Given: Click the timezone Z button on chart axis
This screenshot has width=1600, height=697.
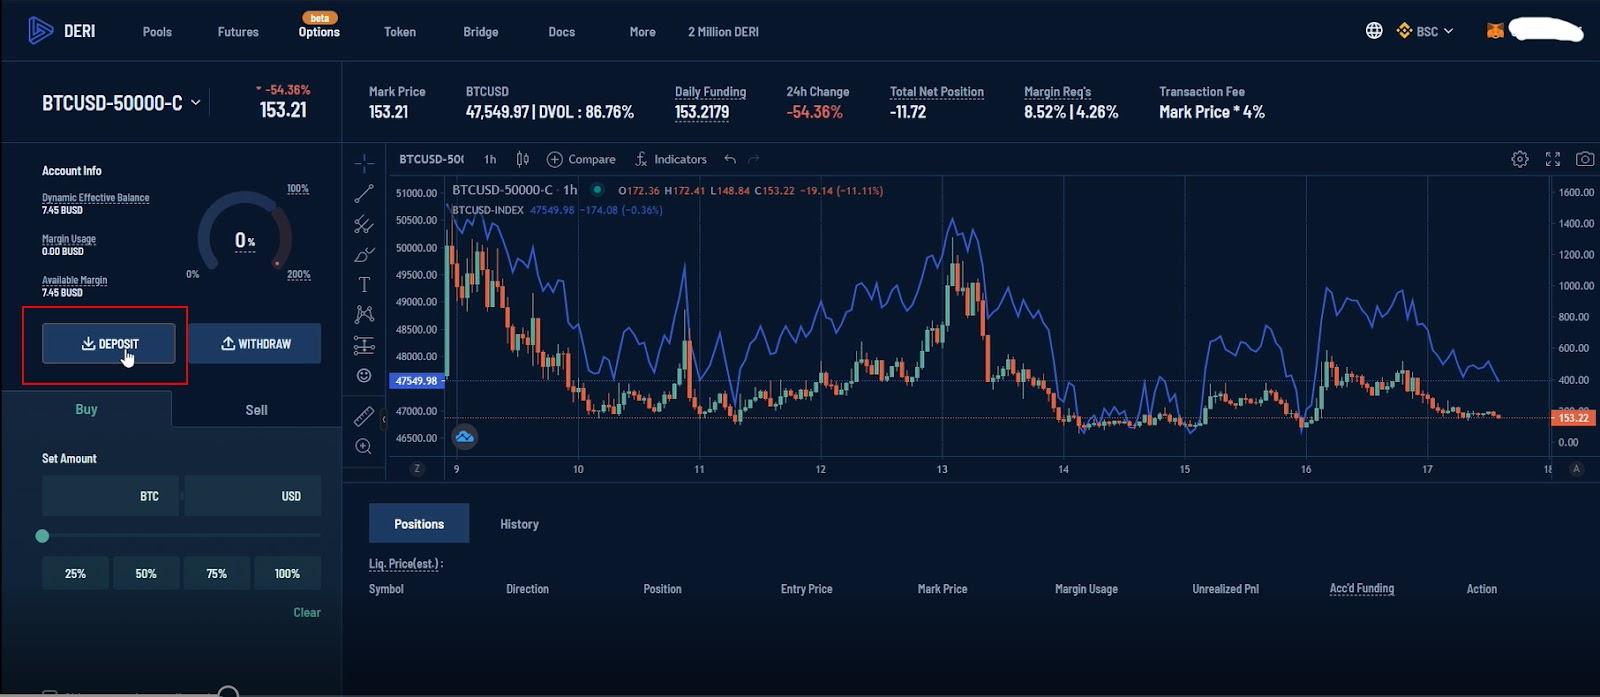Looking at the screenshot, I should pos(417,469).
